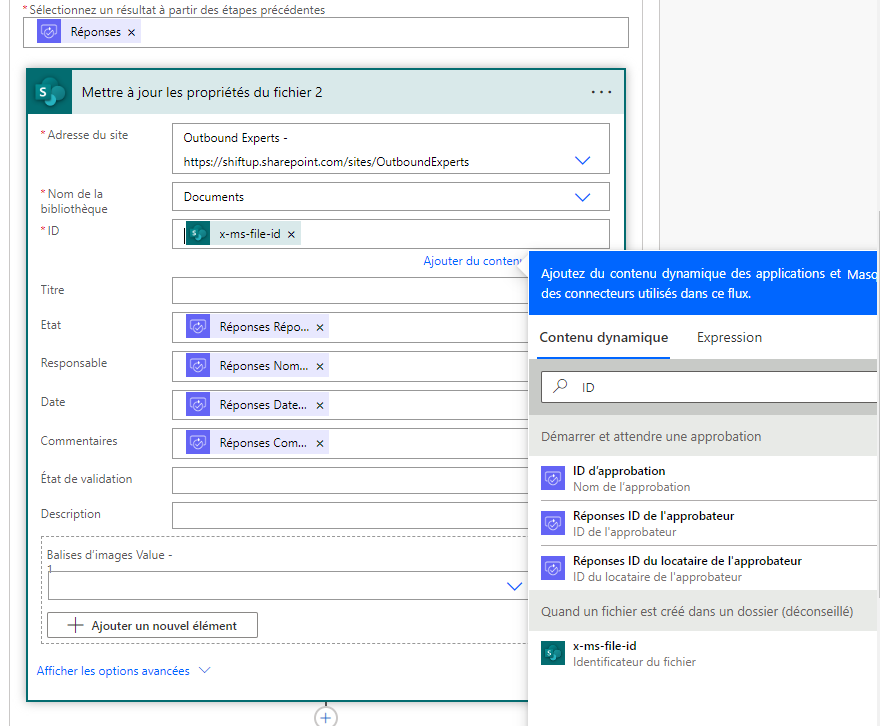Screen dimensions: 880x726
Task: Click the SharePoint icon in the action header
Action: (49, 92)
